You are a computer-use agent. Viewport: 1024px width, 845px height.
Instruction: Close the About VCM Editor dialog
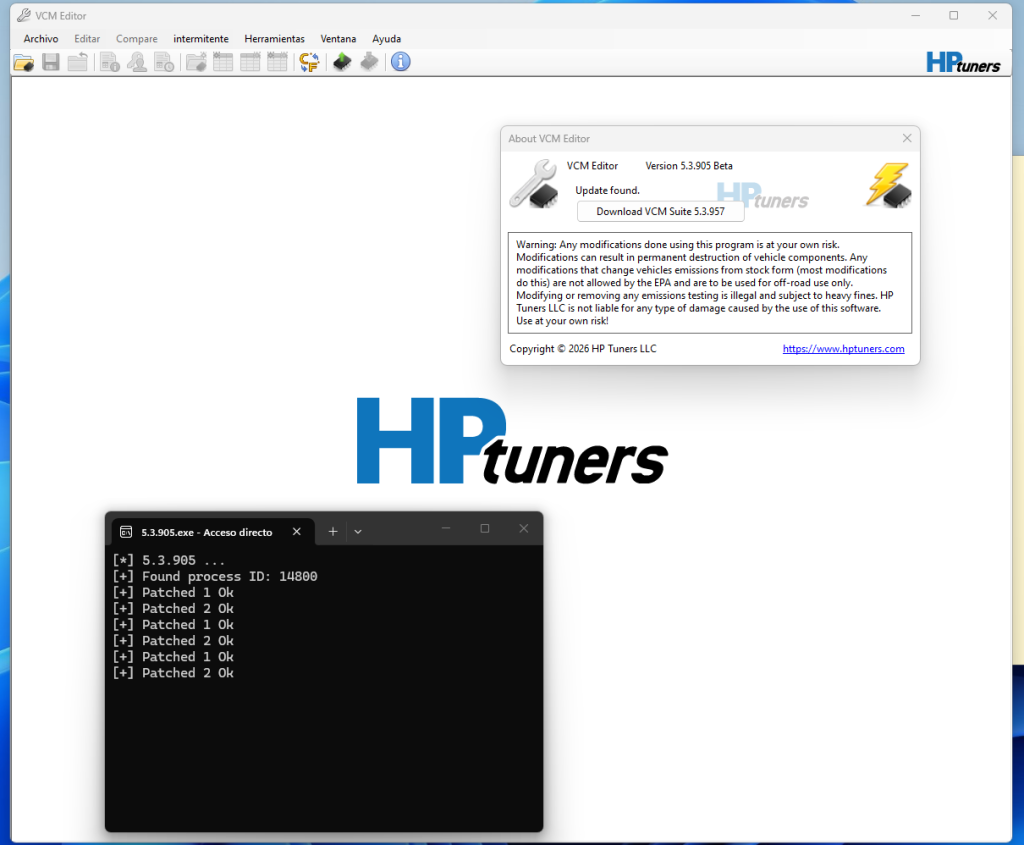(x=907, y=138)
